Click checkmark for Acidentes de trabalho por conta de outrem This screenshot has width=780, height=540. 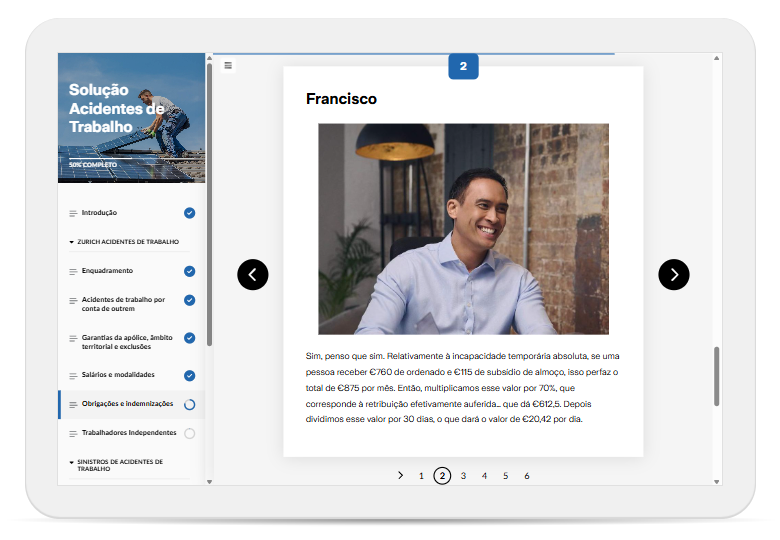pos(190,300)
